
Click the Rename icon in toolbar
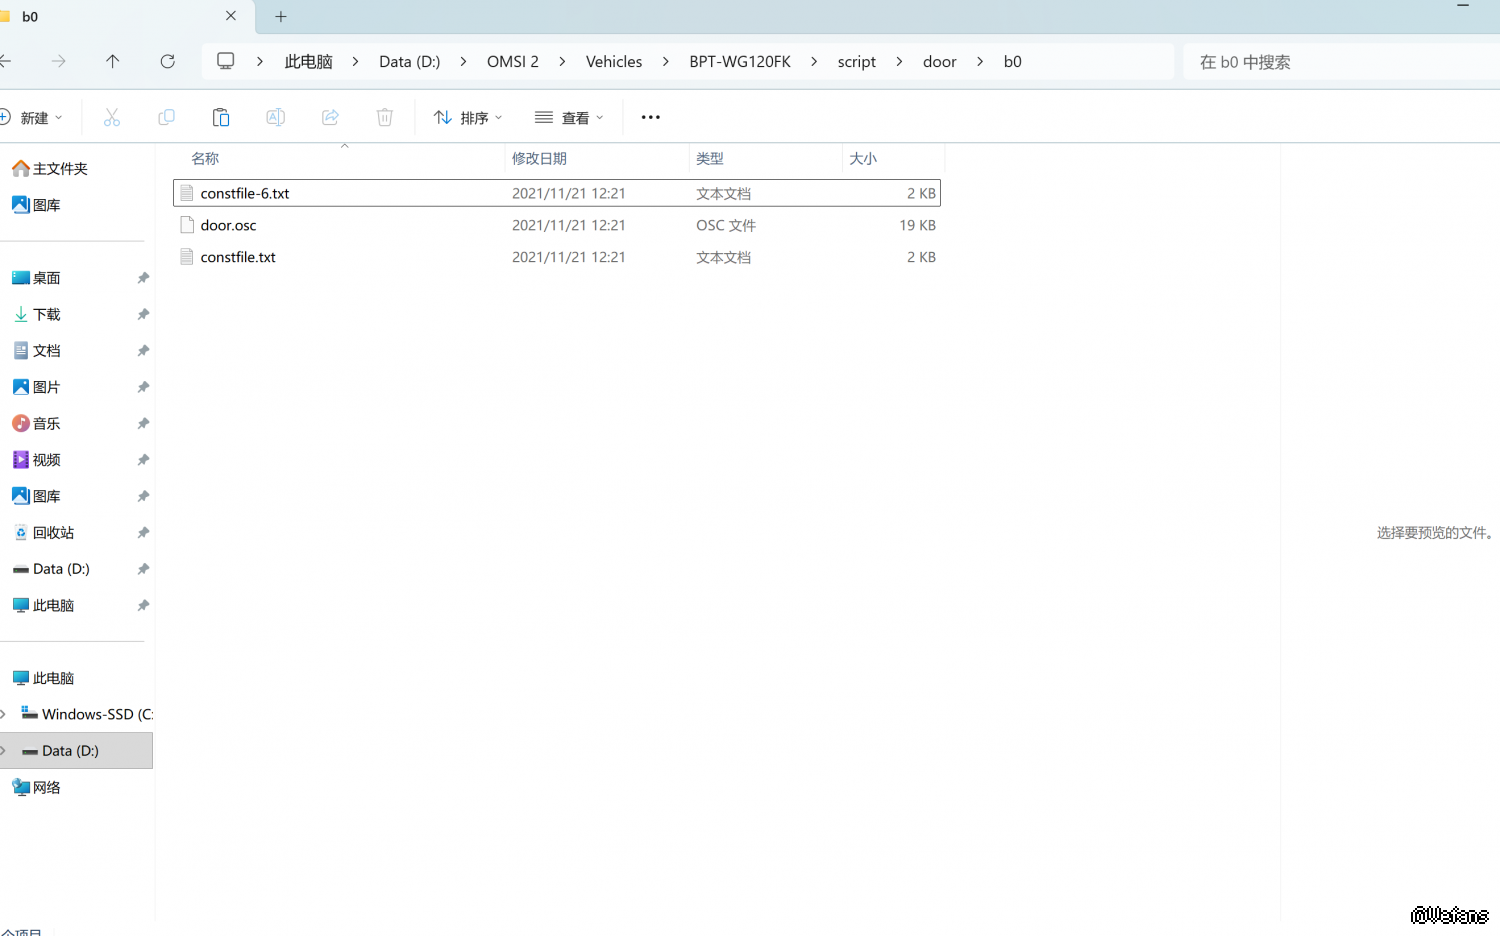tap(275, 118)
